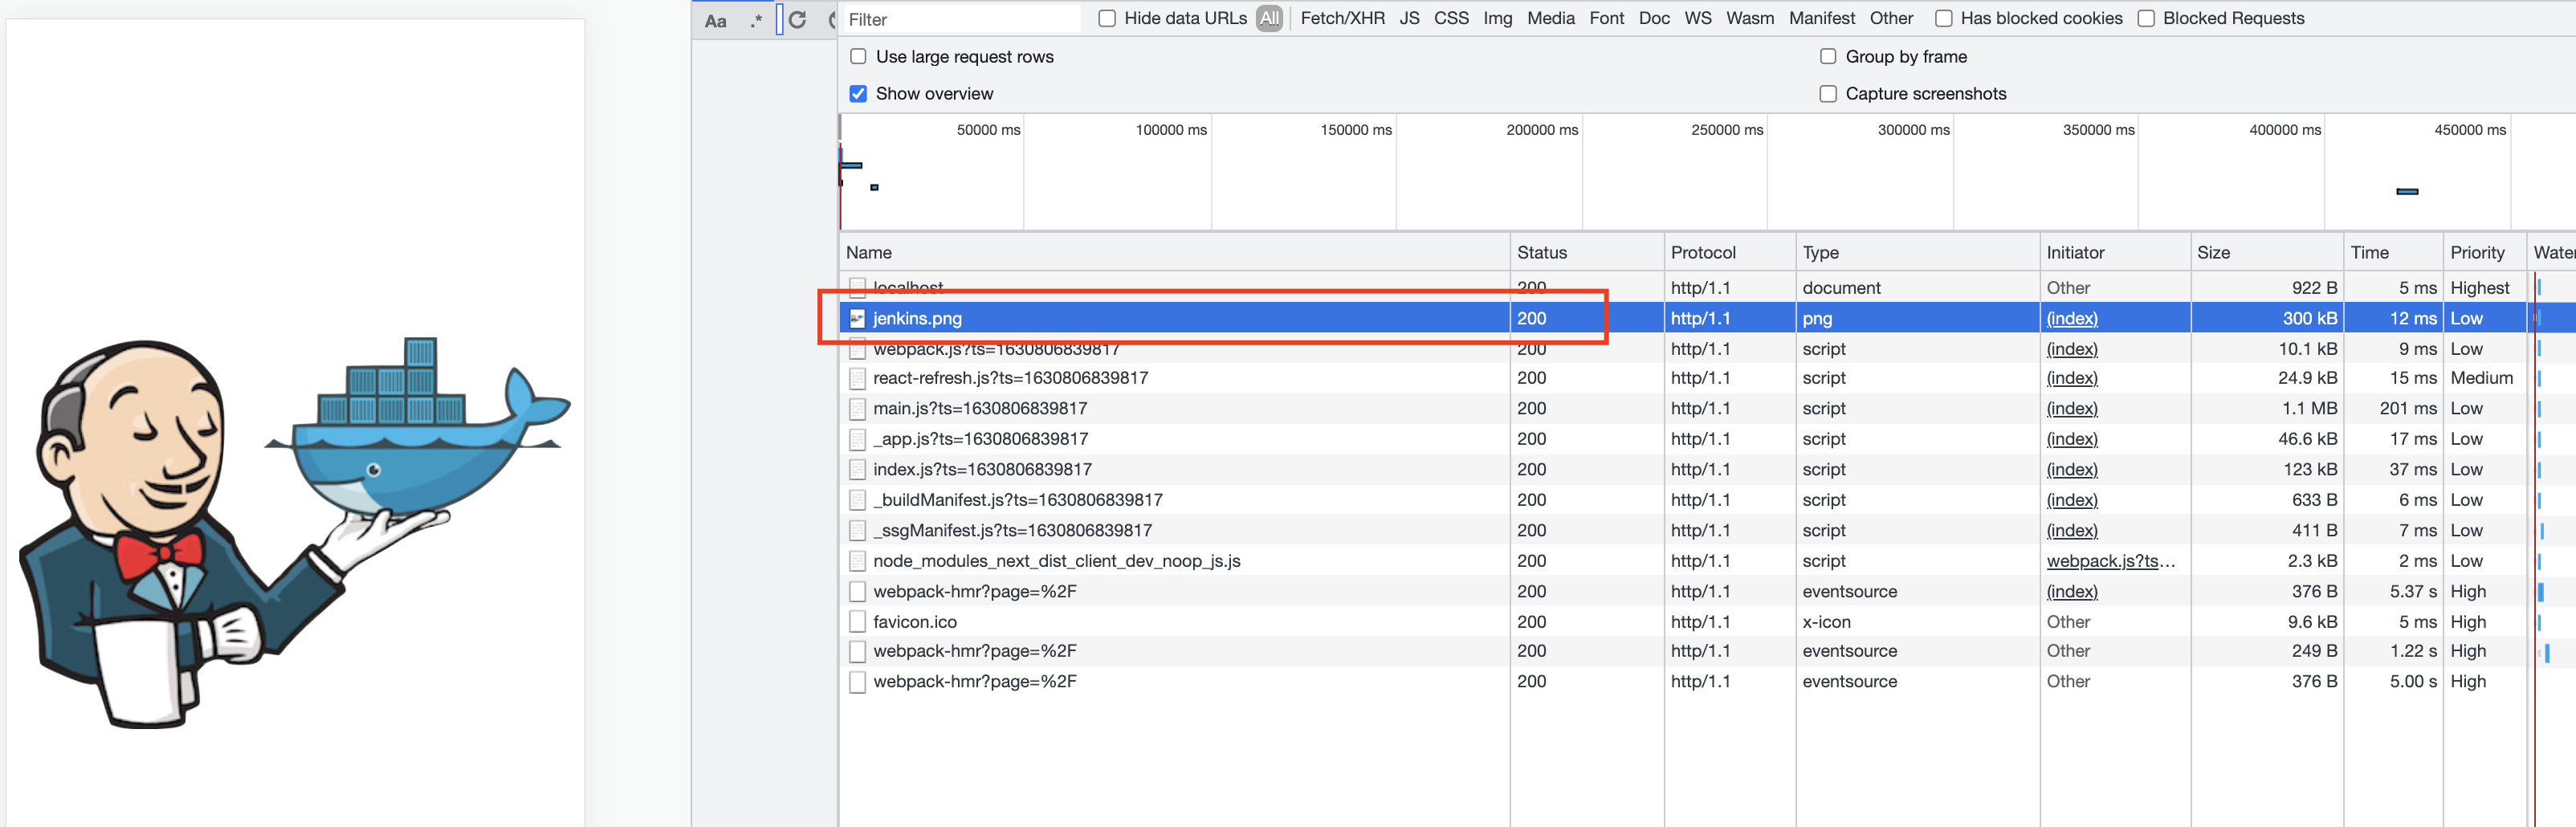Enable Capture screenshots checkbox
This screenshot has width=2576, height=827.
tap(1828, 93)
